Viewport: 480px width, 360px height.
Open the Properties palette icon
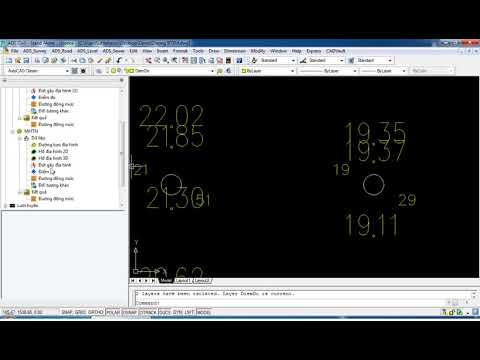(185, 60)
